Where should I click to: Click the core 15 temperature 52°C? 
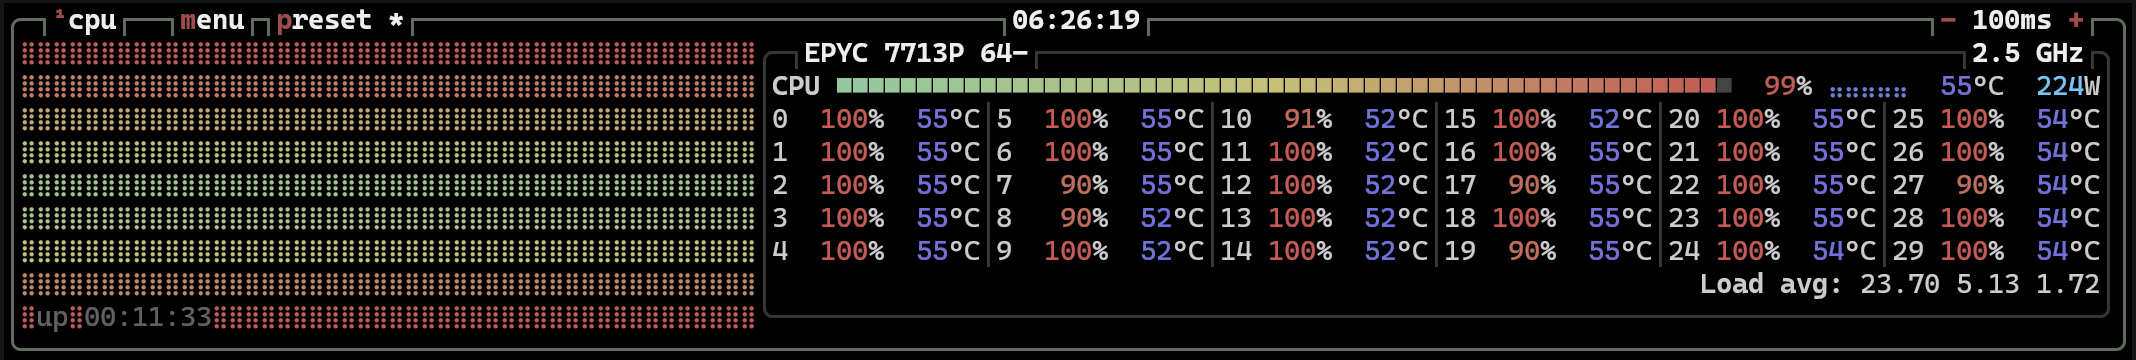pos(1620,119)
